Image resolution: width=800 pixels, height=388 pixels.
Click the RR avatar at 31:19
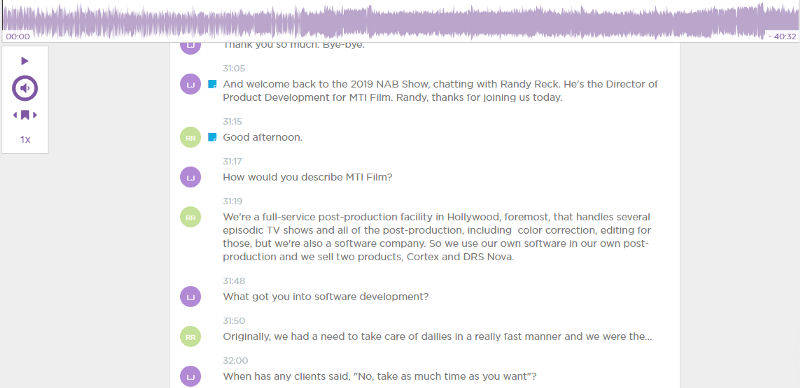[190, 217]
